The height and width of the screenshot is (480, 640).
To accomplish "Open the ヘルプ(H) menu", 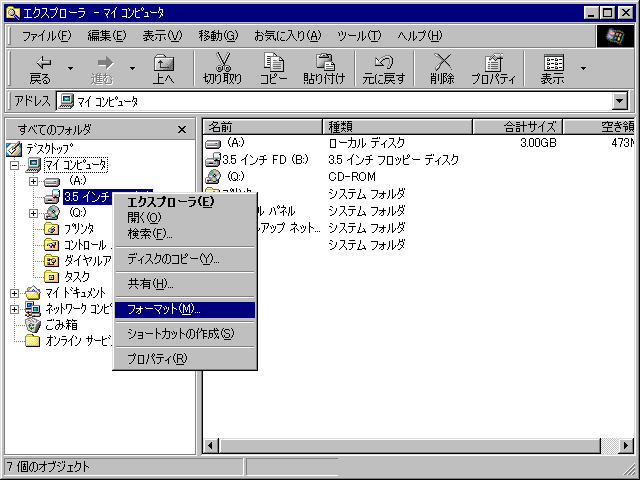I will [420, 36].
